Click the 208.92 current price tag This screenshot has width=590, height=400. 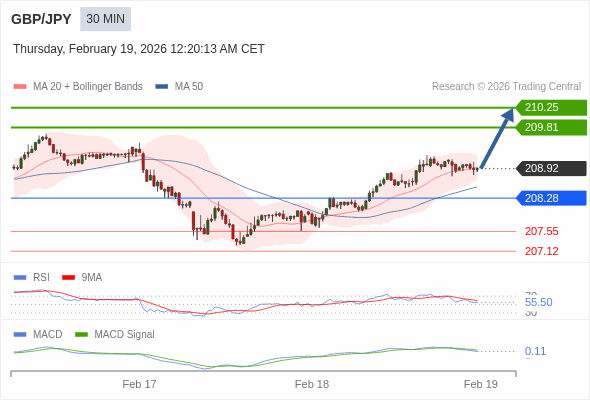tap(551, 168)
